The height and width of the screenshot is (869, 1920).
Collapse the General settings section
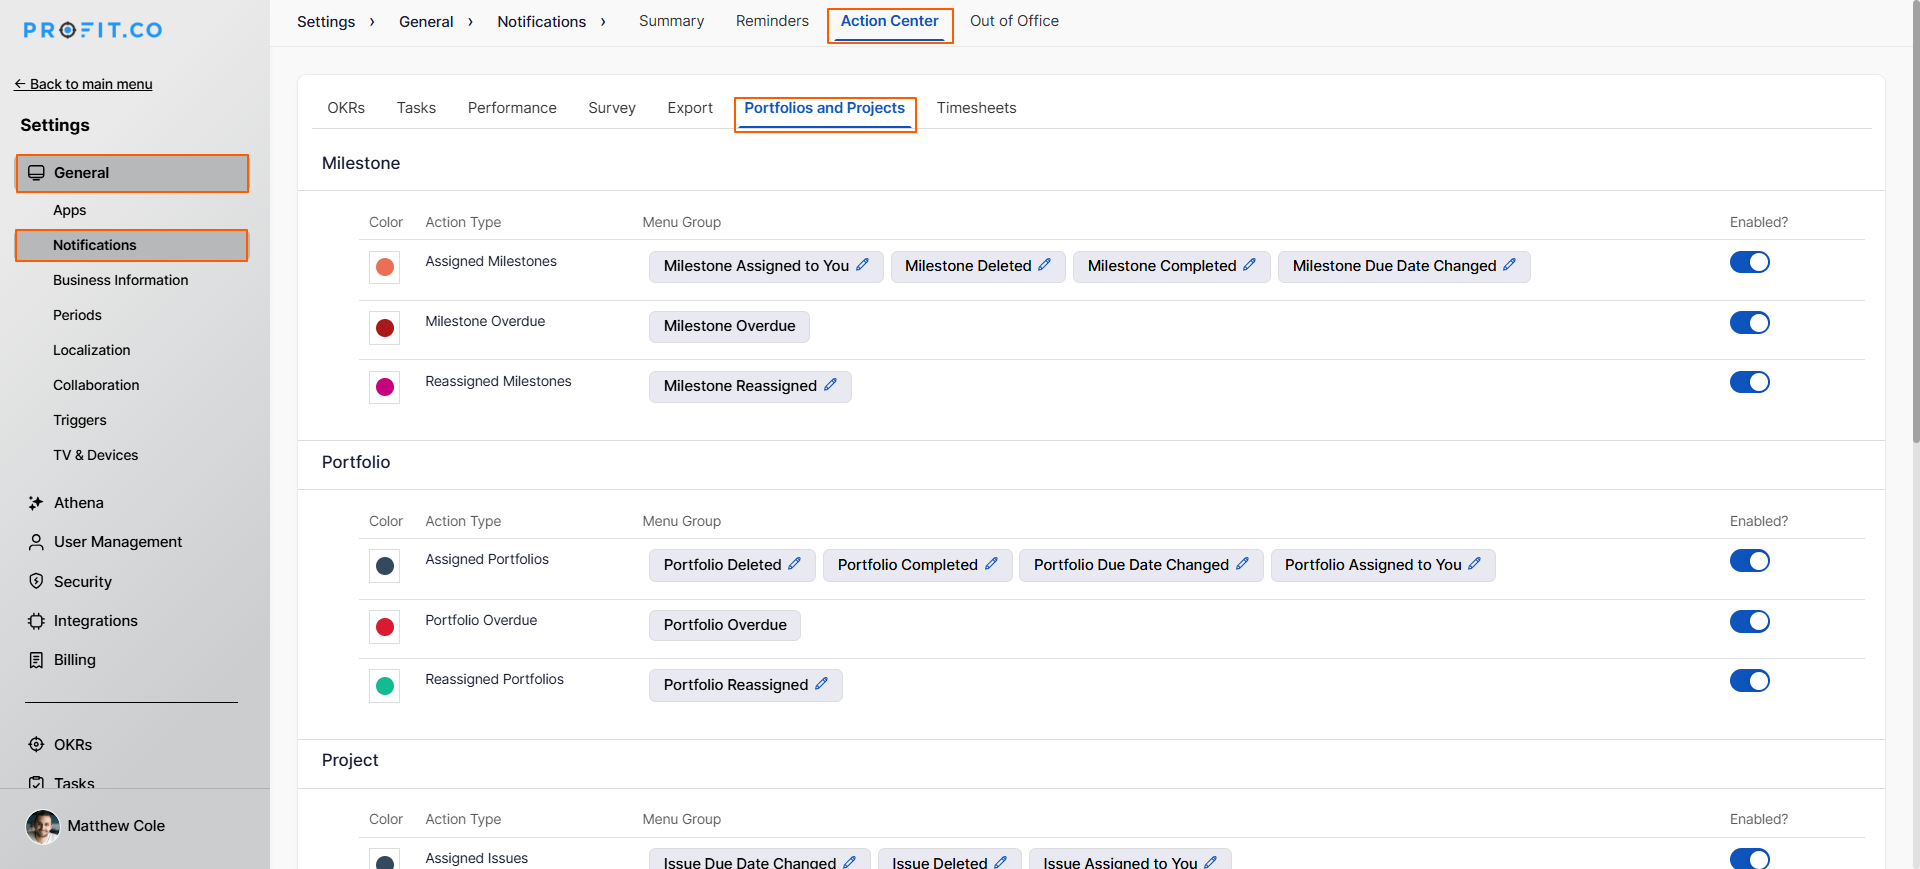pos(132,173)
